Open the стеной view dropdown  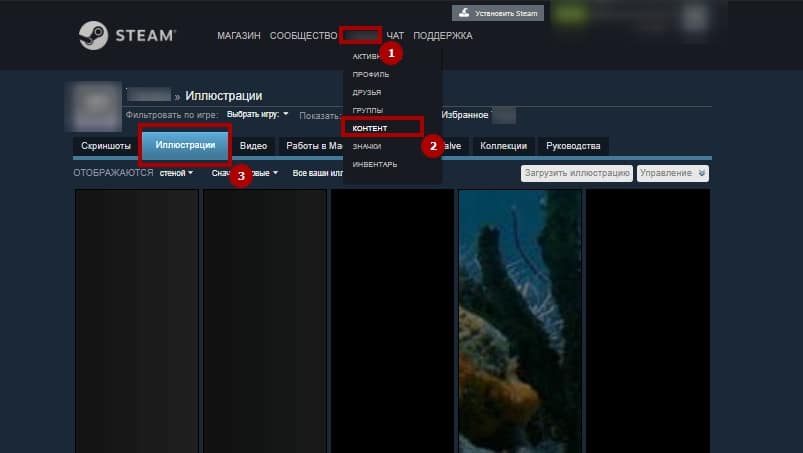(176, 173)
